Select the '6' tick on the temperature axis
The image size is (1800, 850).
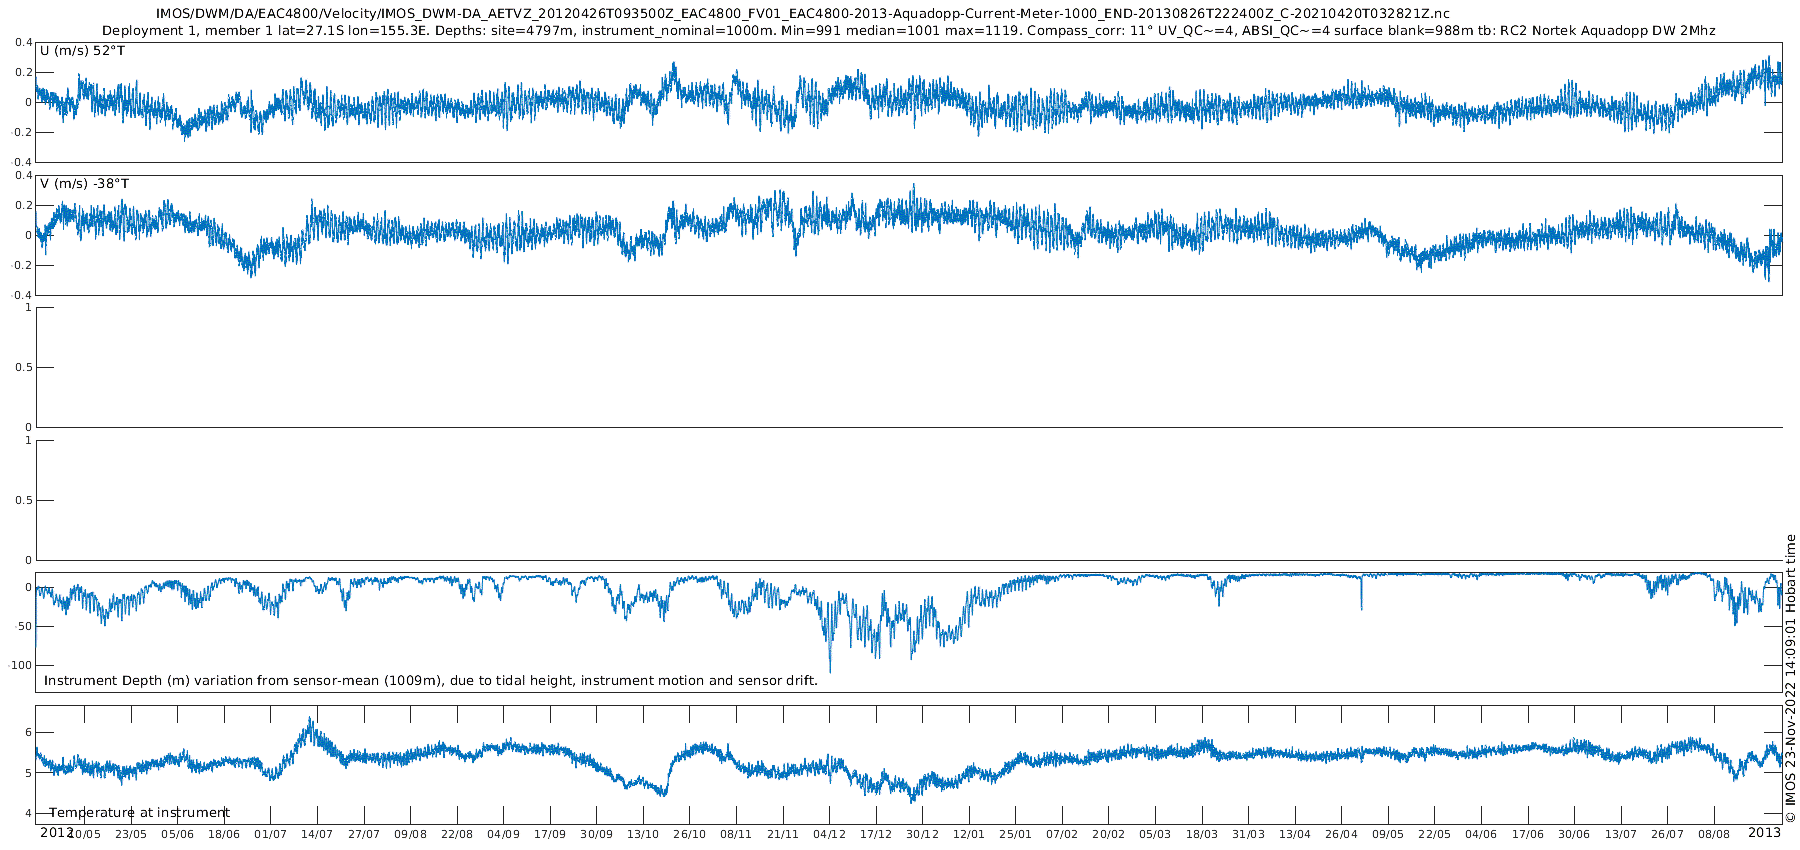(x=29, y=733)
